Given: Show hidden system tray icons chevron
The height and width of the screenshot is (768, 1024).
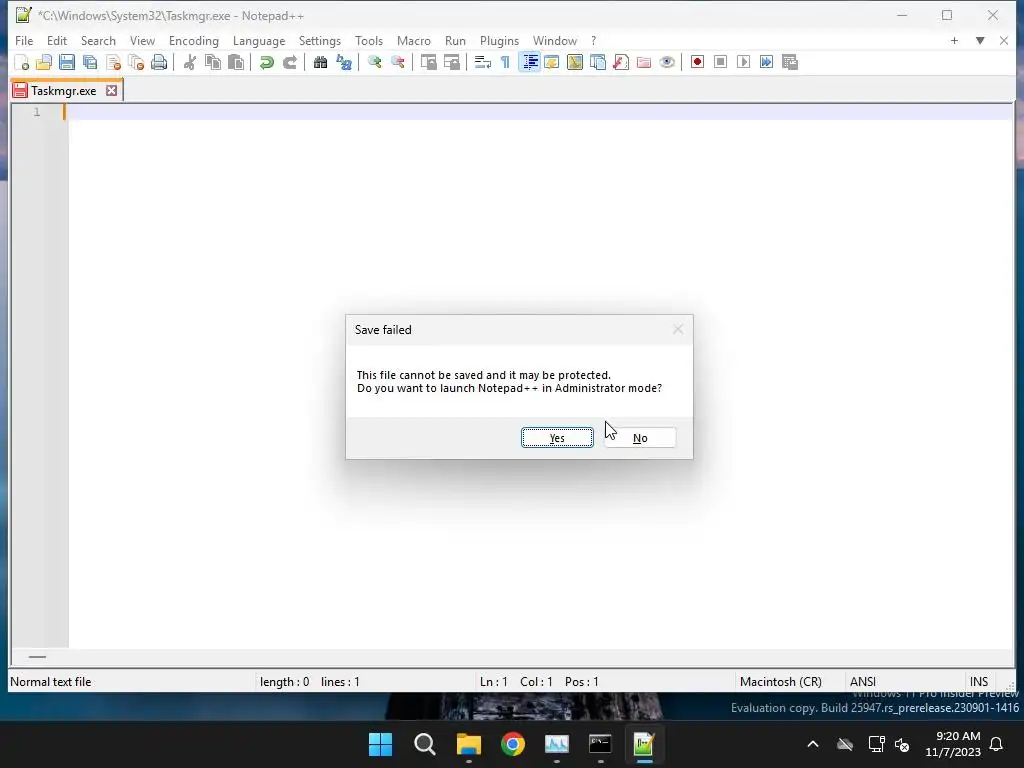Looking at the screenshot, I should 813,744.
